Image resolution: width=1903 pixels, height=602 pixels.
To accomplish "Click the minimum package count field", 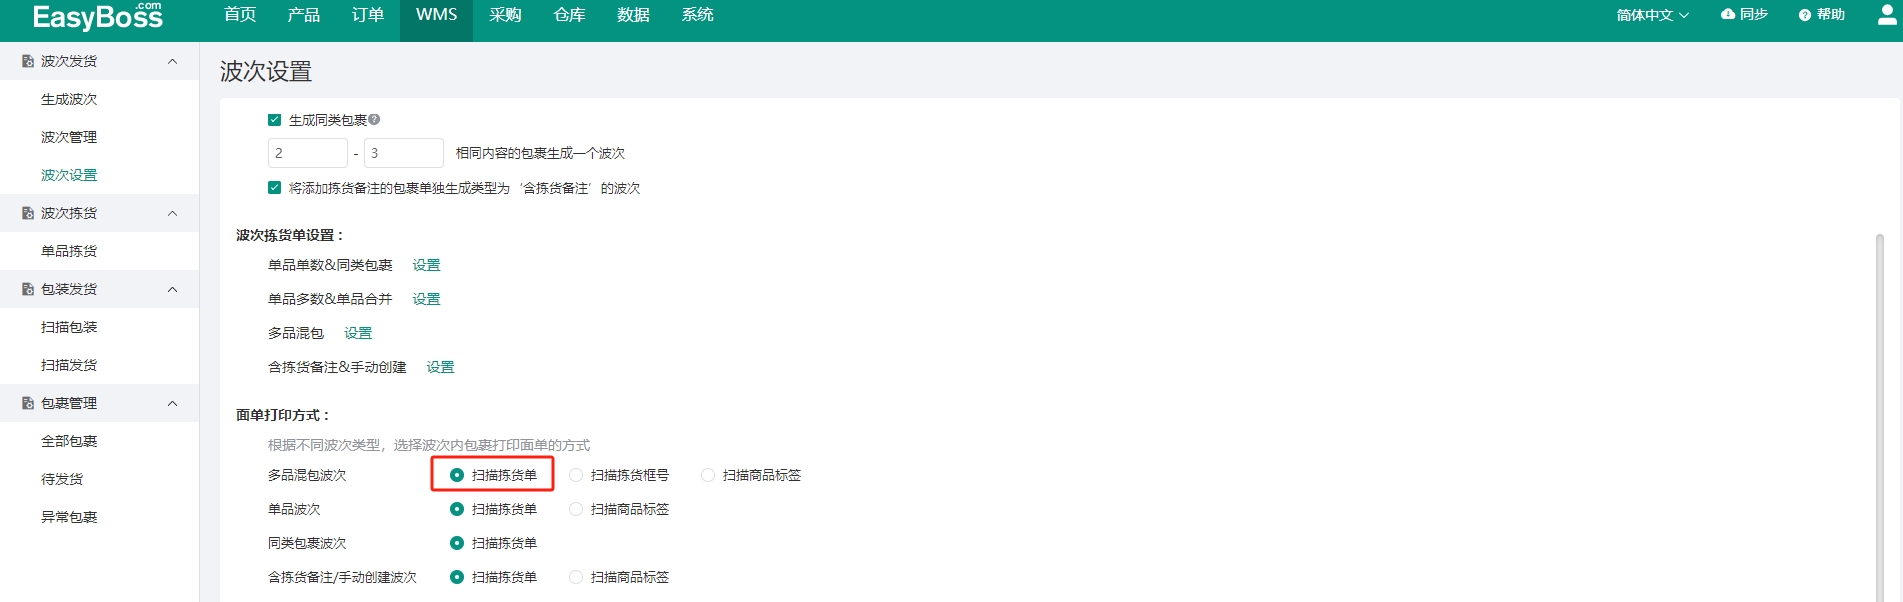I will [307, 153].
